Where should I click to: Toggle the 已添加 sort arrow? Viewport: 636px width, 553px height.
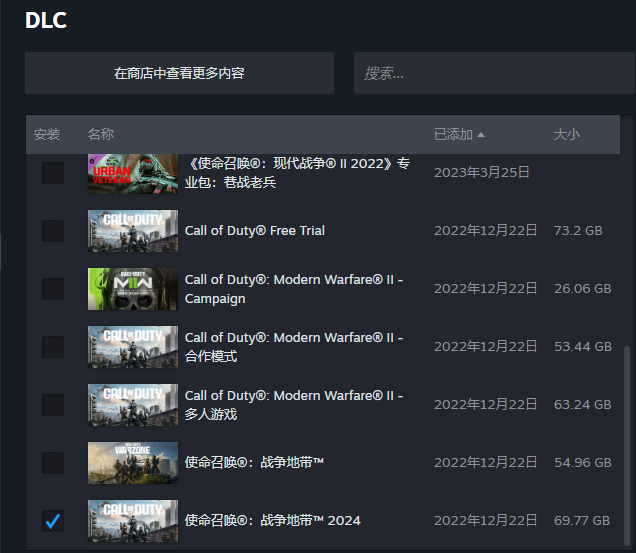[x=481, y=135]
